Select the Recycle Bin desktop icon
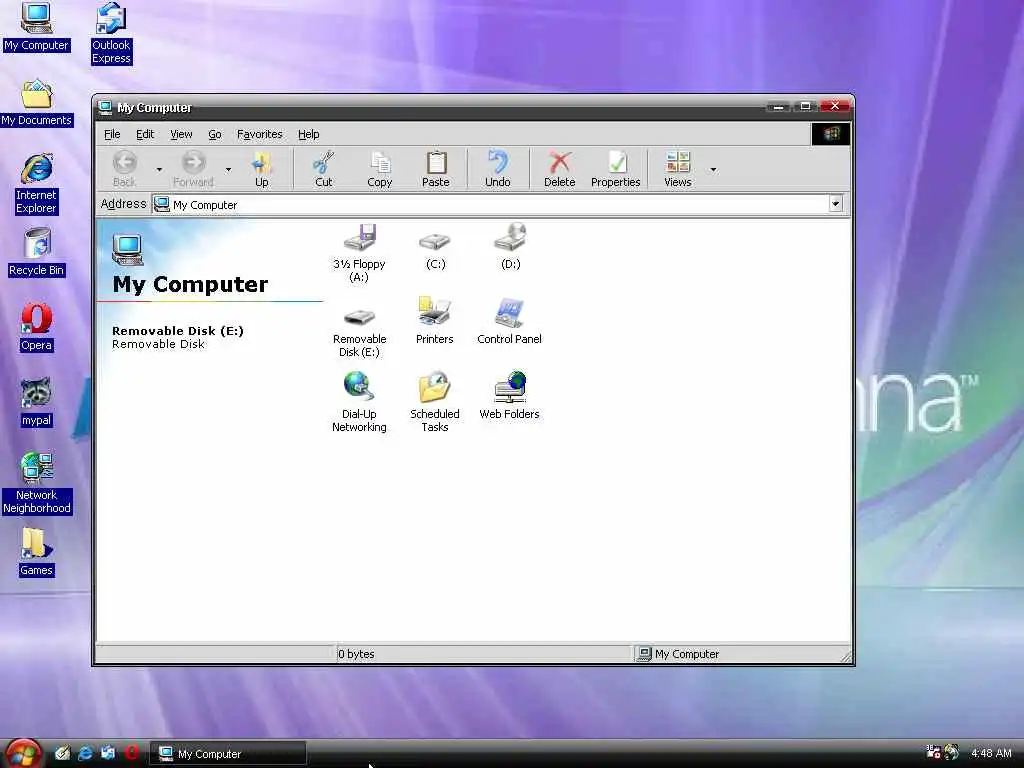The image size is (1024, 768). click(37, 253)
